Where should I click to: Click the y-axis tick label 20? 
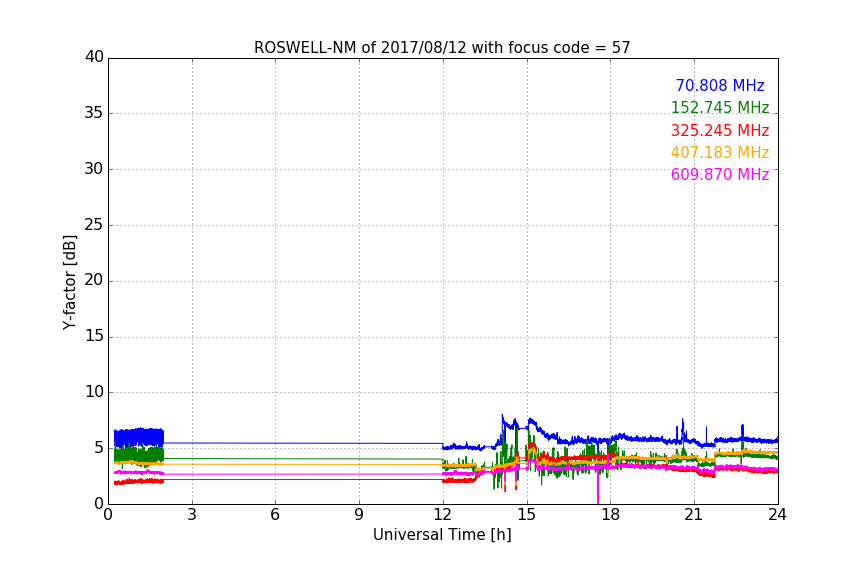pyautogui.click(x=94, y=280)
